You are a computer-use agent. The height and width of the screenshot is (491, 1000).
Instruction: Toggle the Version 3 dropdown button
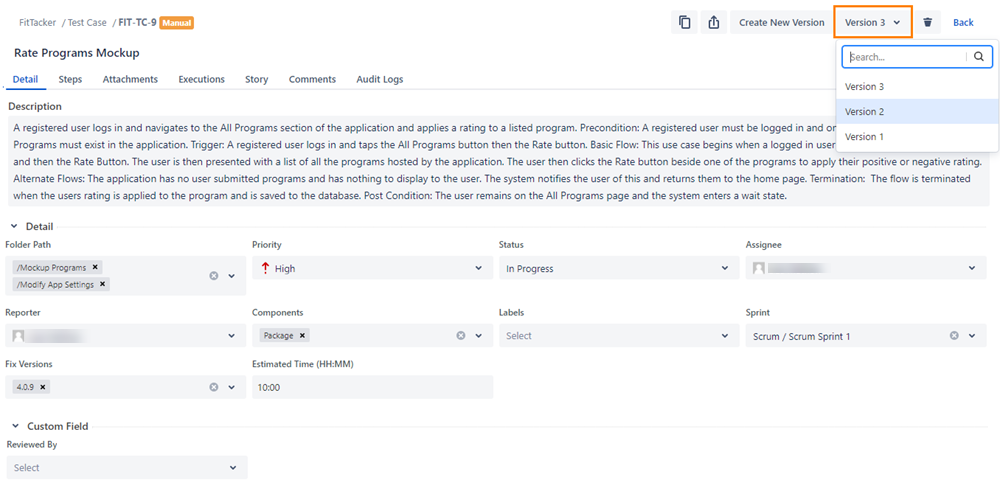point(873,22)
